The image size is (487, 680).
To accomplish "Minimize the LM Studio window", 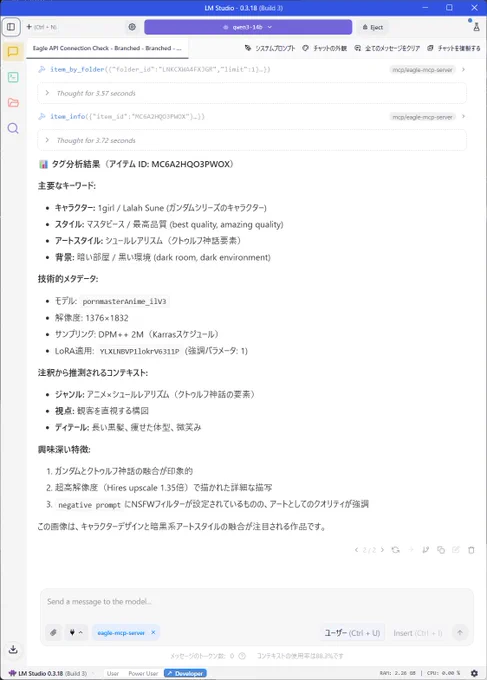I will (425, 8).
